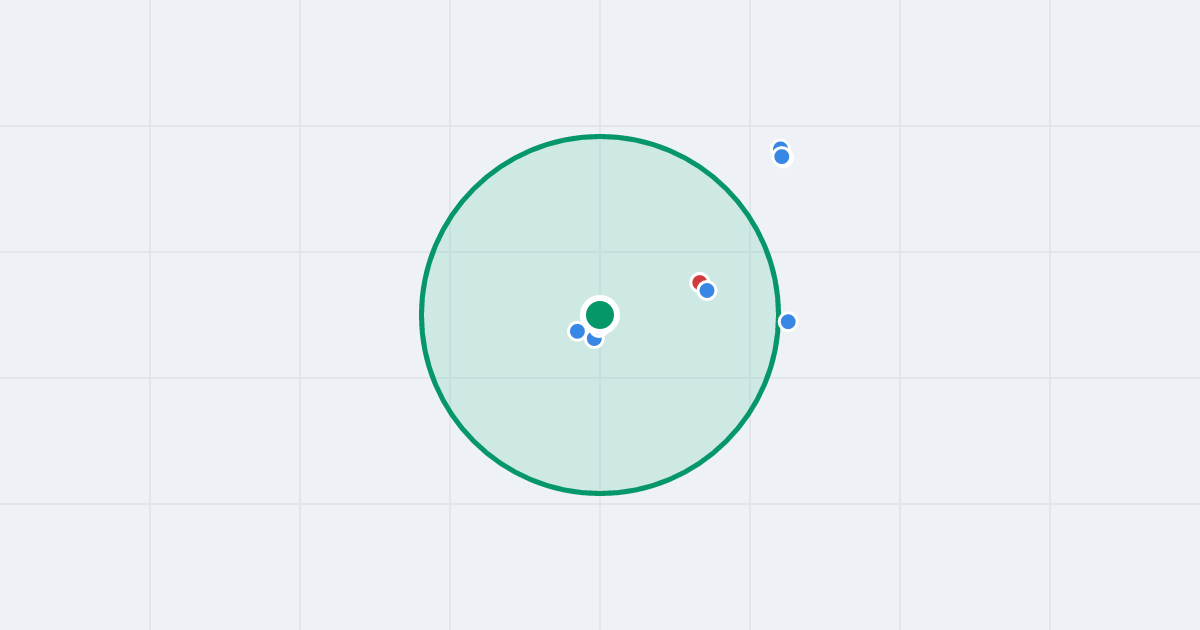This screenshot has height=630, width=1200.
Task: Click the red map marker
Action: (700, 283)
